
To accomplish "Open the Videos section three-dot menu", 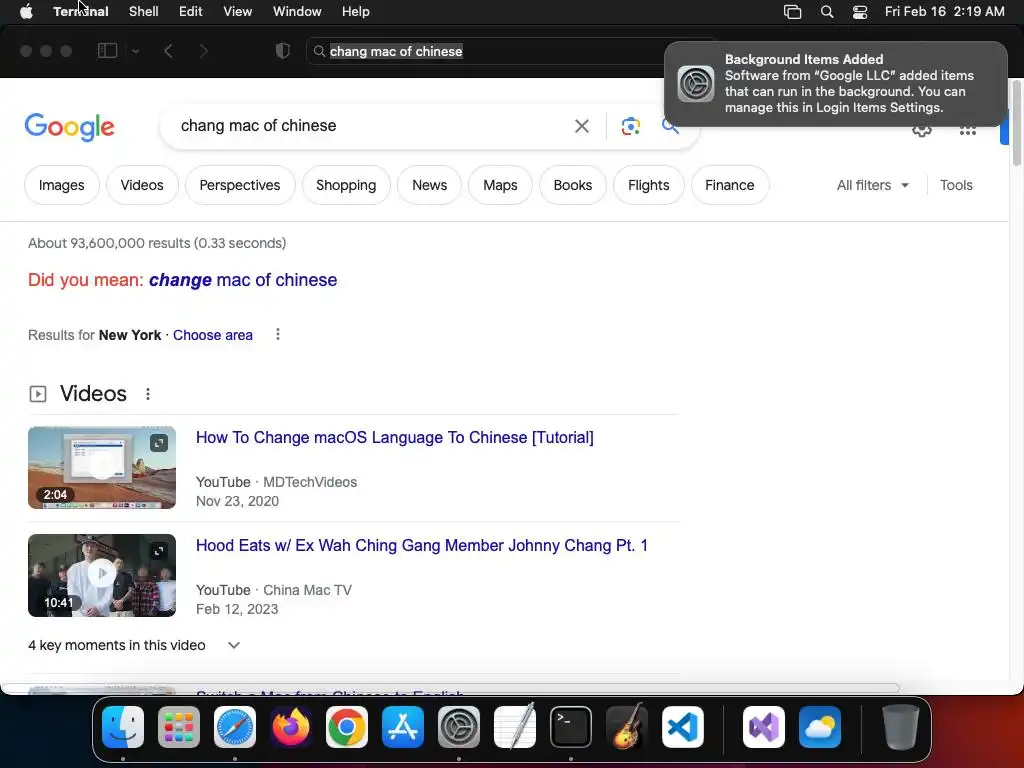I will (148, 394).
